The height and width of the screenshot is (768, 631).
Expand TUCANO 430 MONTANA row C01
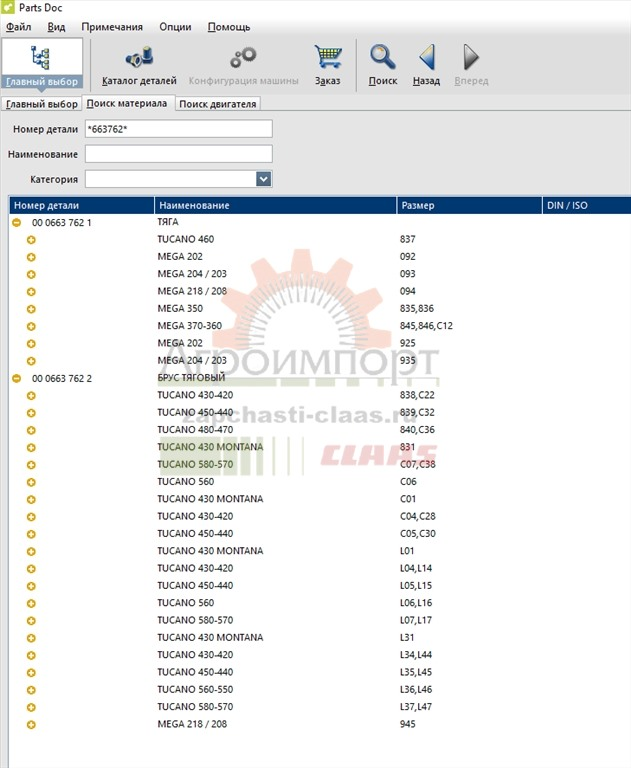pos(31,500)
